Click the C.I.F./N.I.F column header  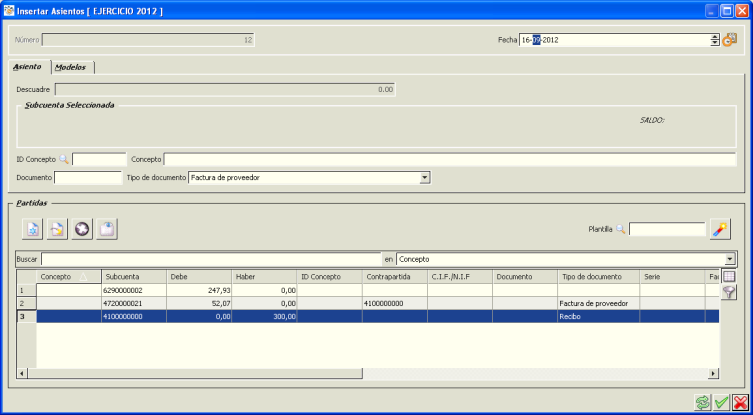[460, 277]
